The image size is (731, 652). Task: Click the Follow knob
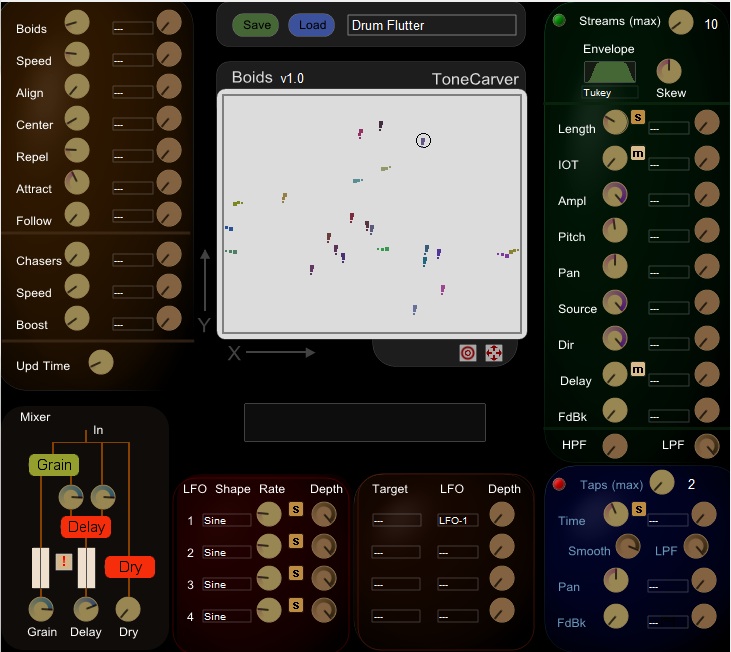(x=77, y=214)
